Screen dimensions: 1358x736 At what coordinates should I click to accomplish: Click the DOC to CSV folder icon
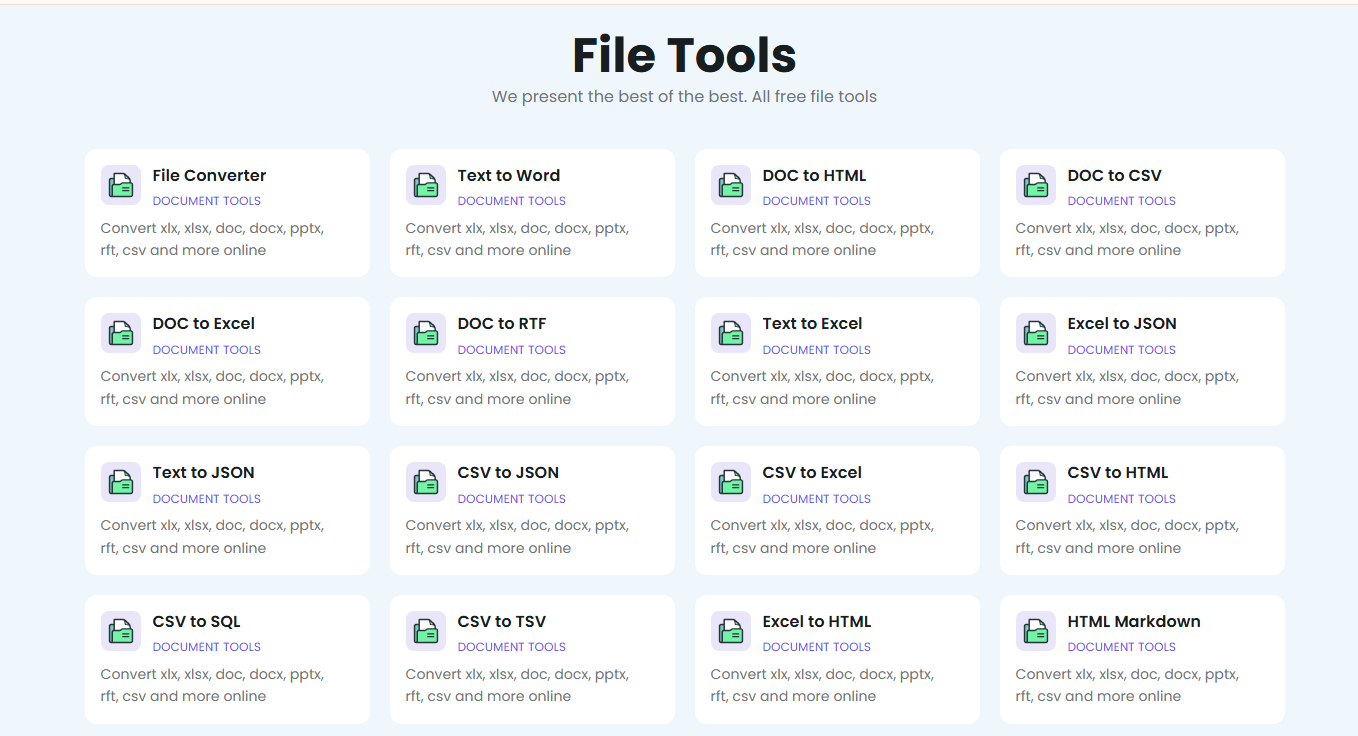click(1036, 185)
